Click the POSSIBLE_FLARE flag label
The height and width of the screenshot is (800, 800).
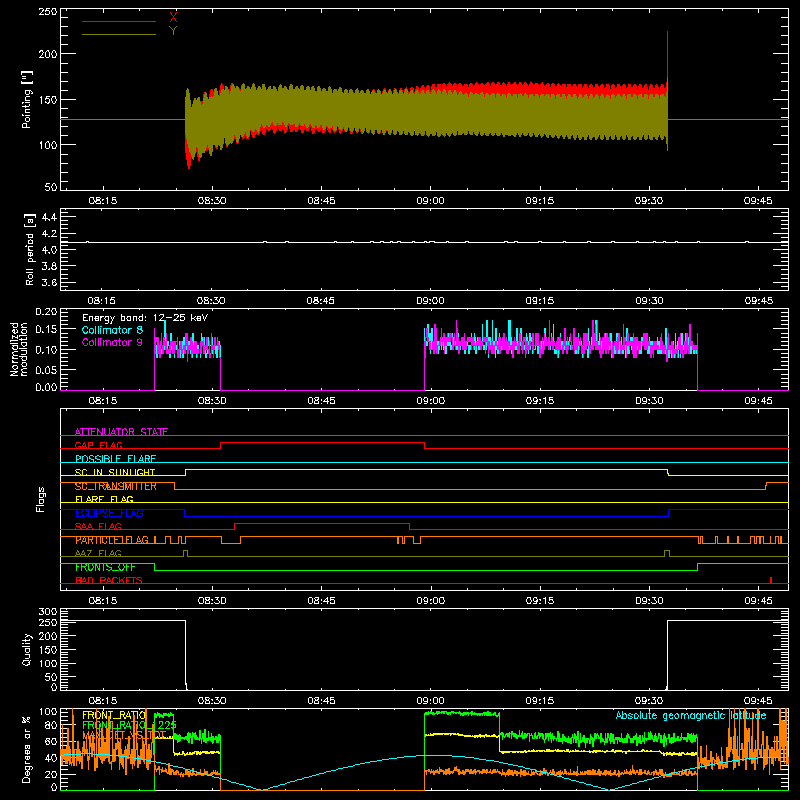tap(115, 459)
